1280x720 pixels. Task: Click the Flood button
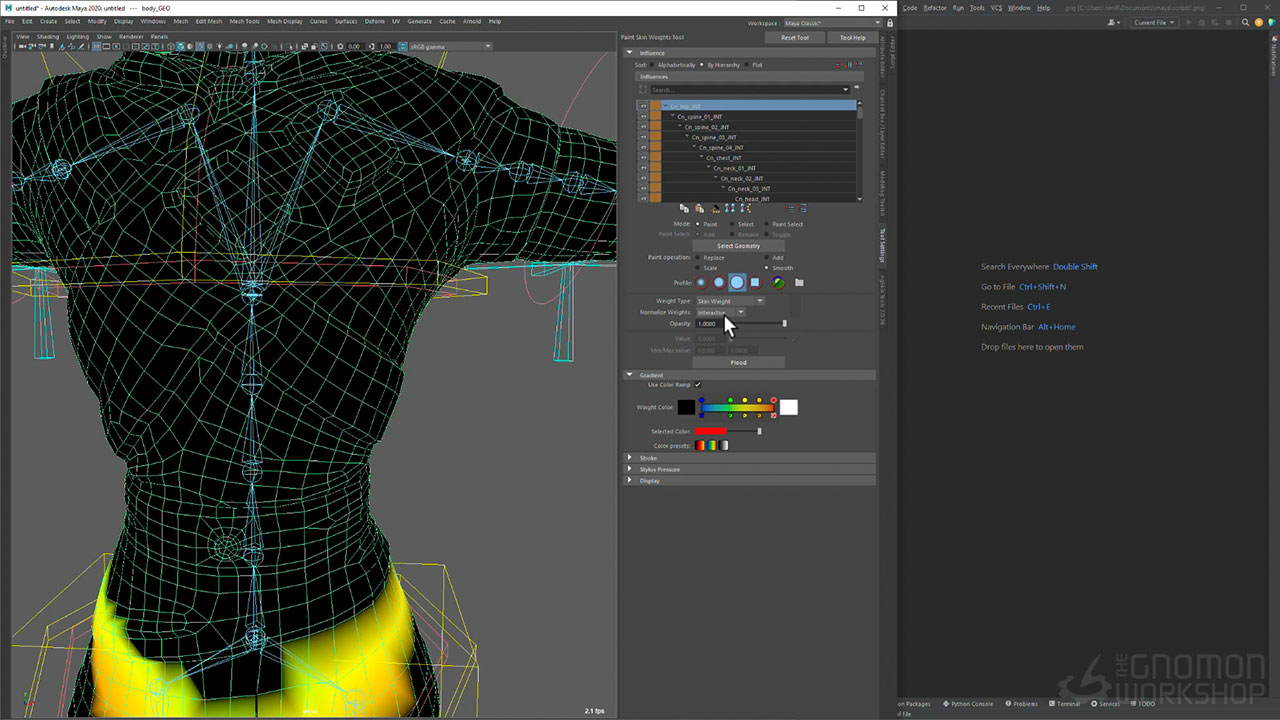[738, 363]
